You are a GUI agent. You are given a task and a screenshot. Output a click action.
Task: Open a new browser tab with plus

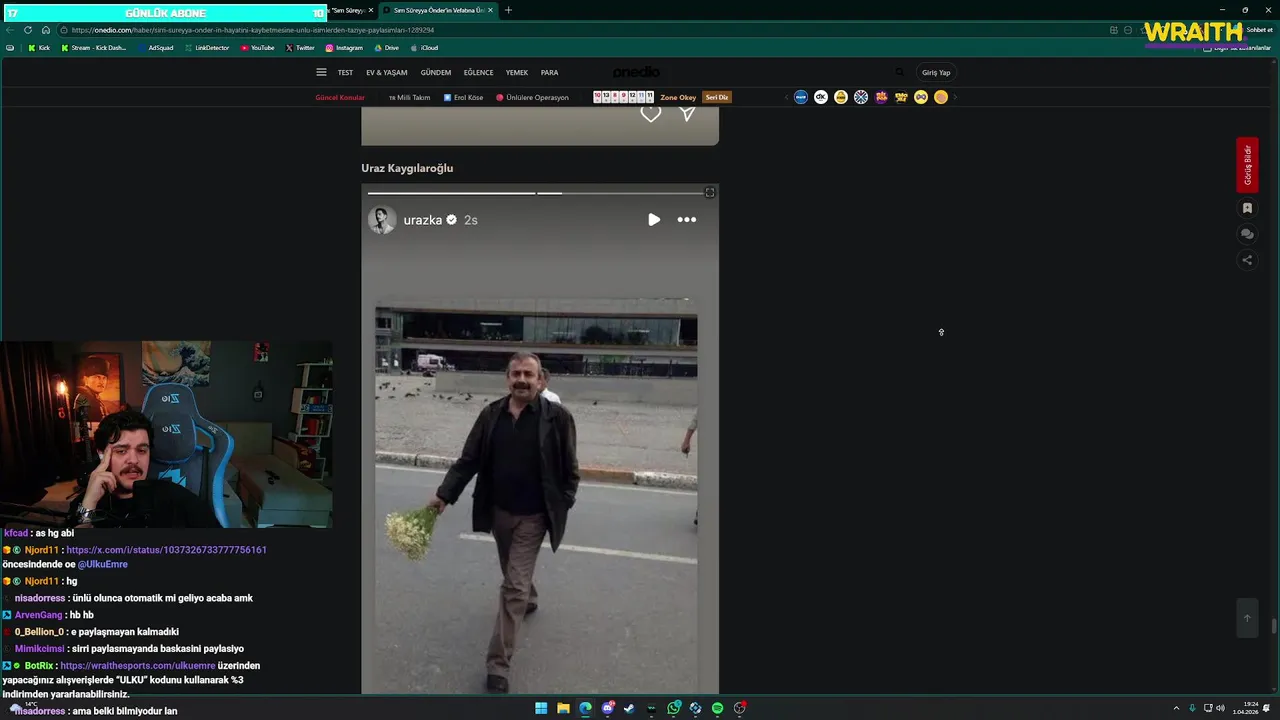coord(508,10)
